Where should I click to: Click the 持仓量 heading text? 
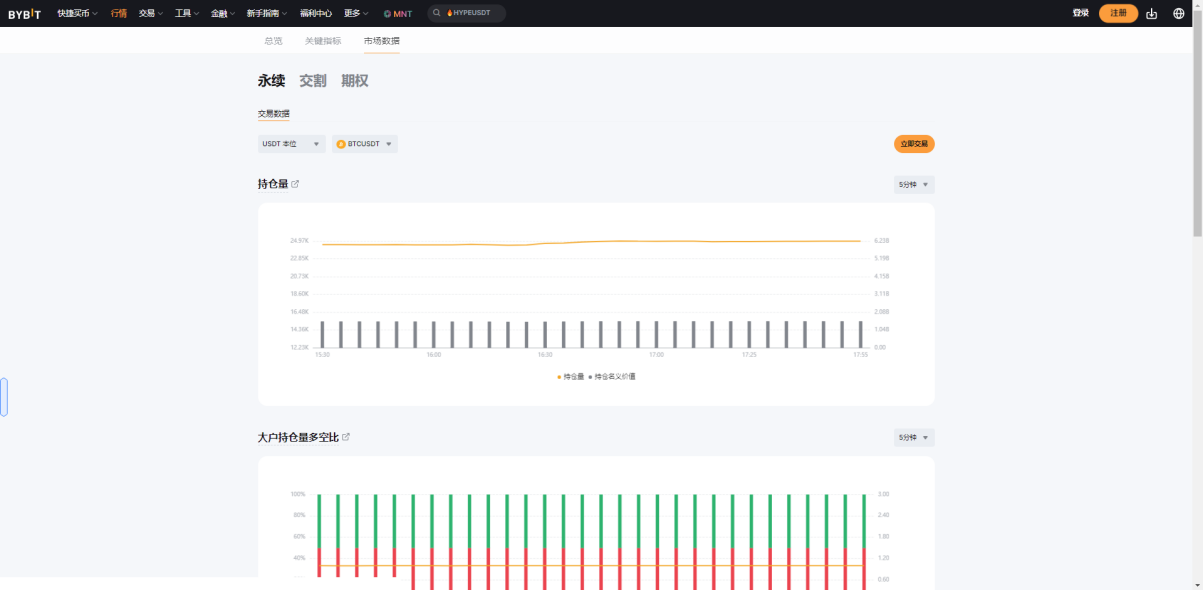(x=273, y=184)
